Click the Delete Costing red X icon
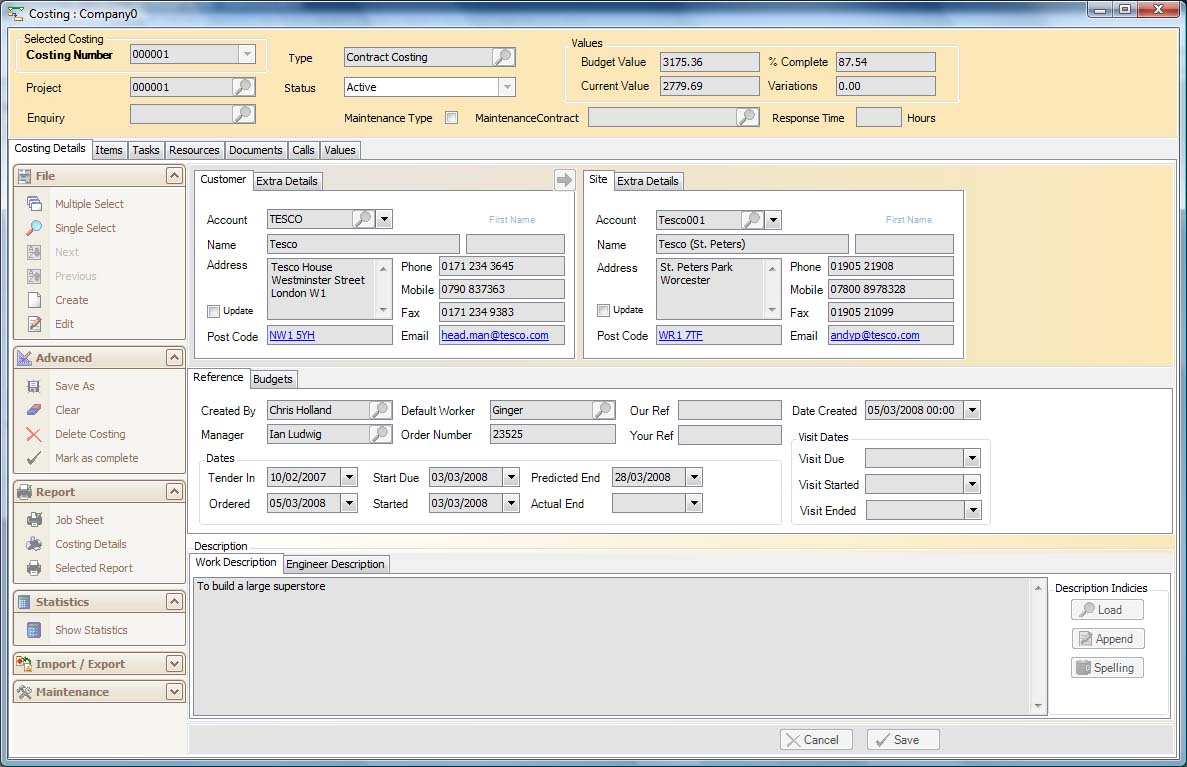Image resolution: width=1187 pixels, height=767 pixels. (x=35, y=434)
